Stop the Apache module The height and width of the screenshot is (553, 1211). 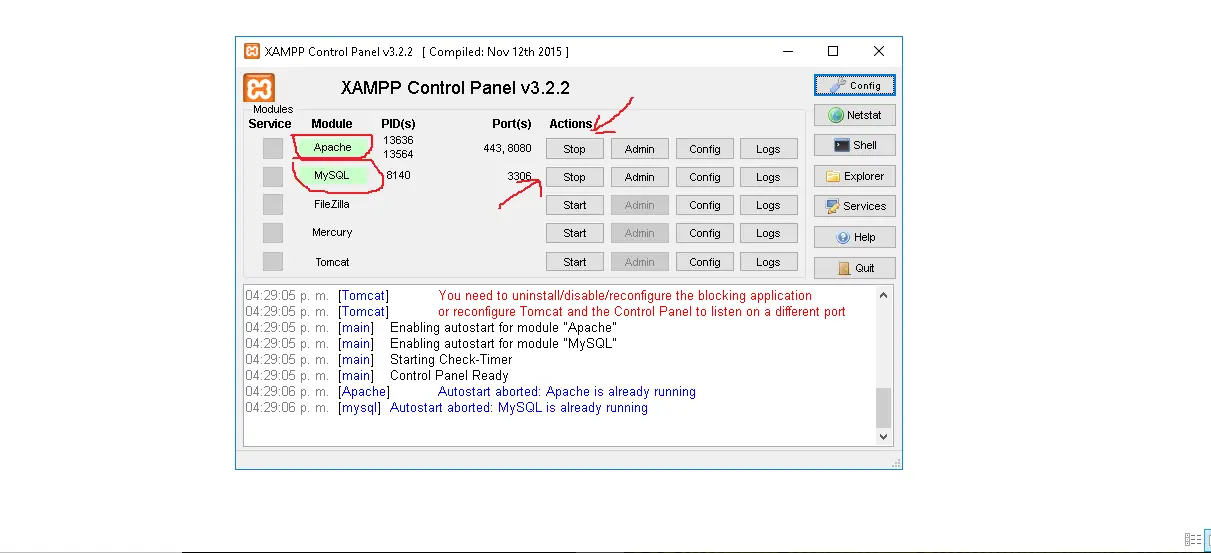click(x=575, y=149)
